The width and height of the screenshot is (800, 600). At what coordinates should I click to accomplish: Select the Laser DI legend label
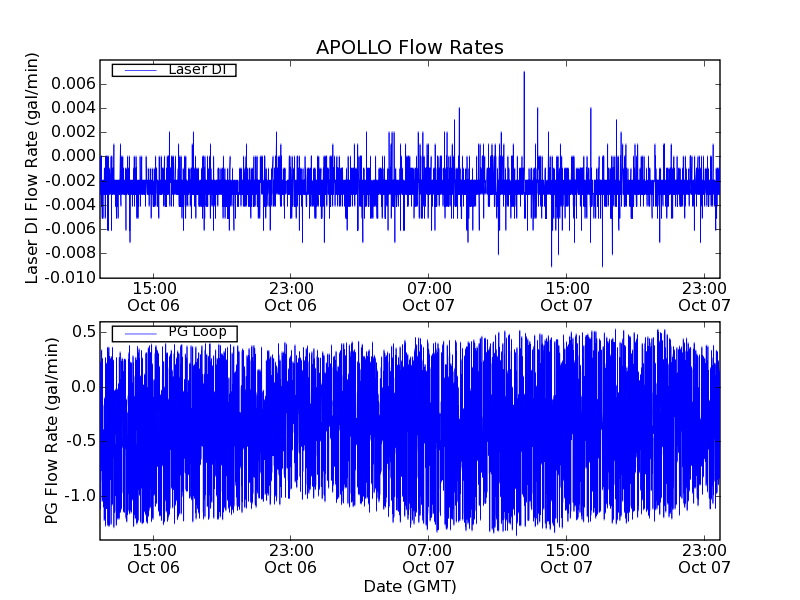point(196,70)
